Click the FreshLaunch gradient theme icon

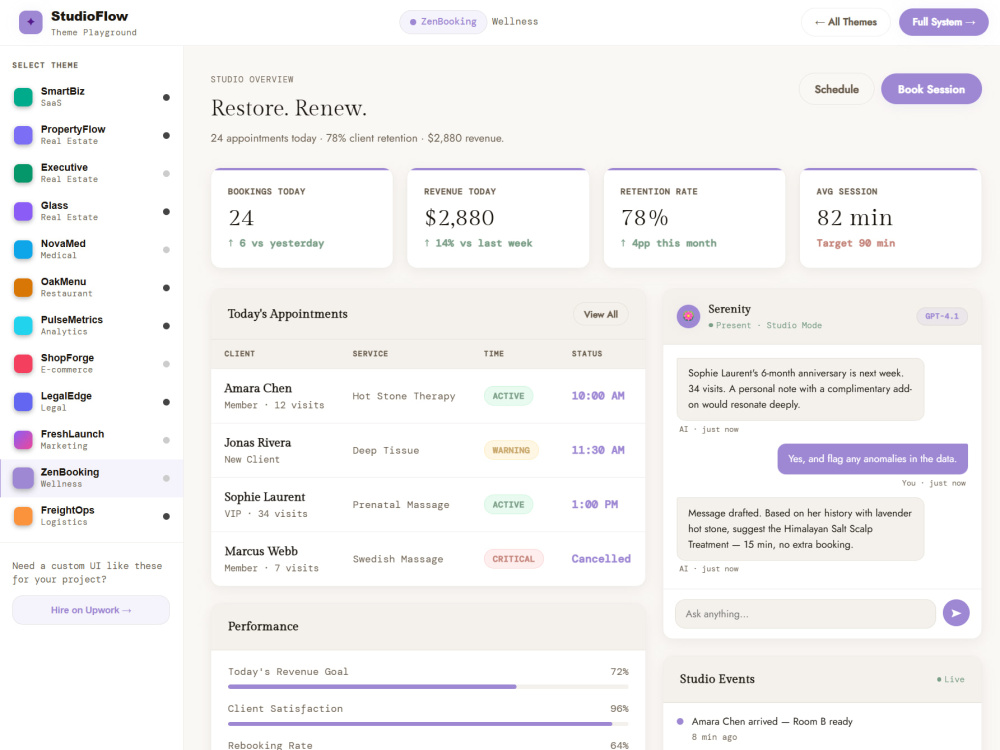tap(24, 440)
